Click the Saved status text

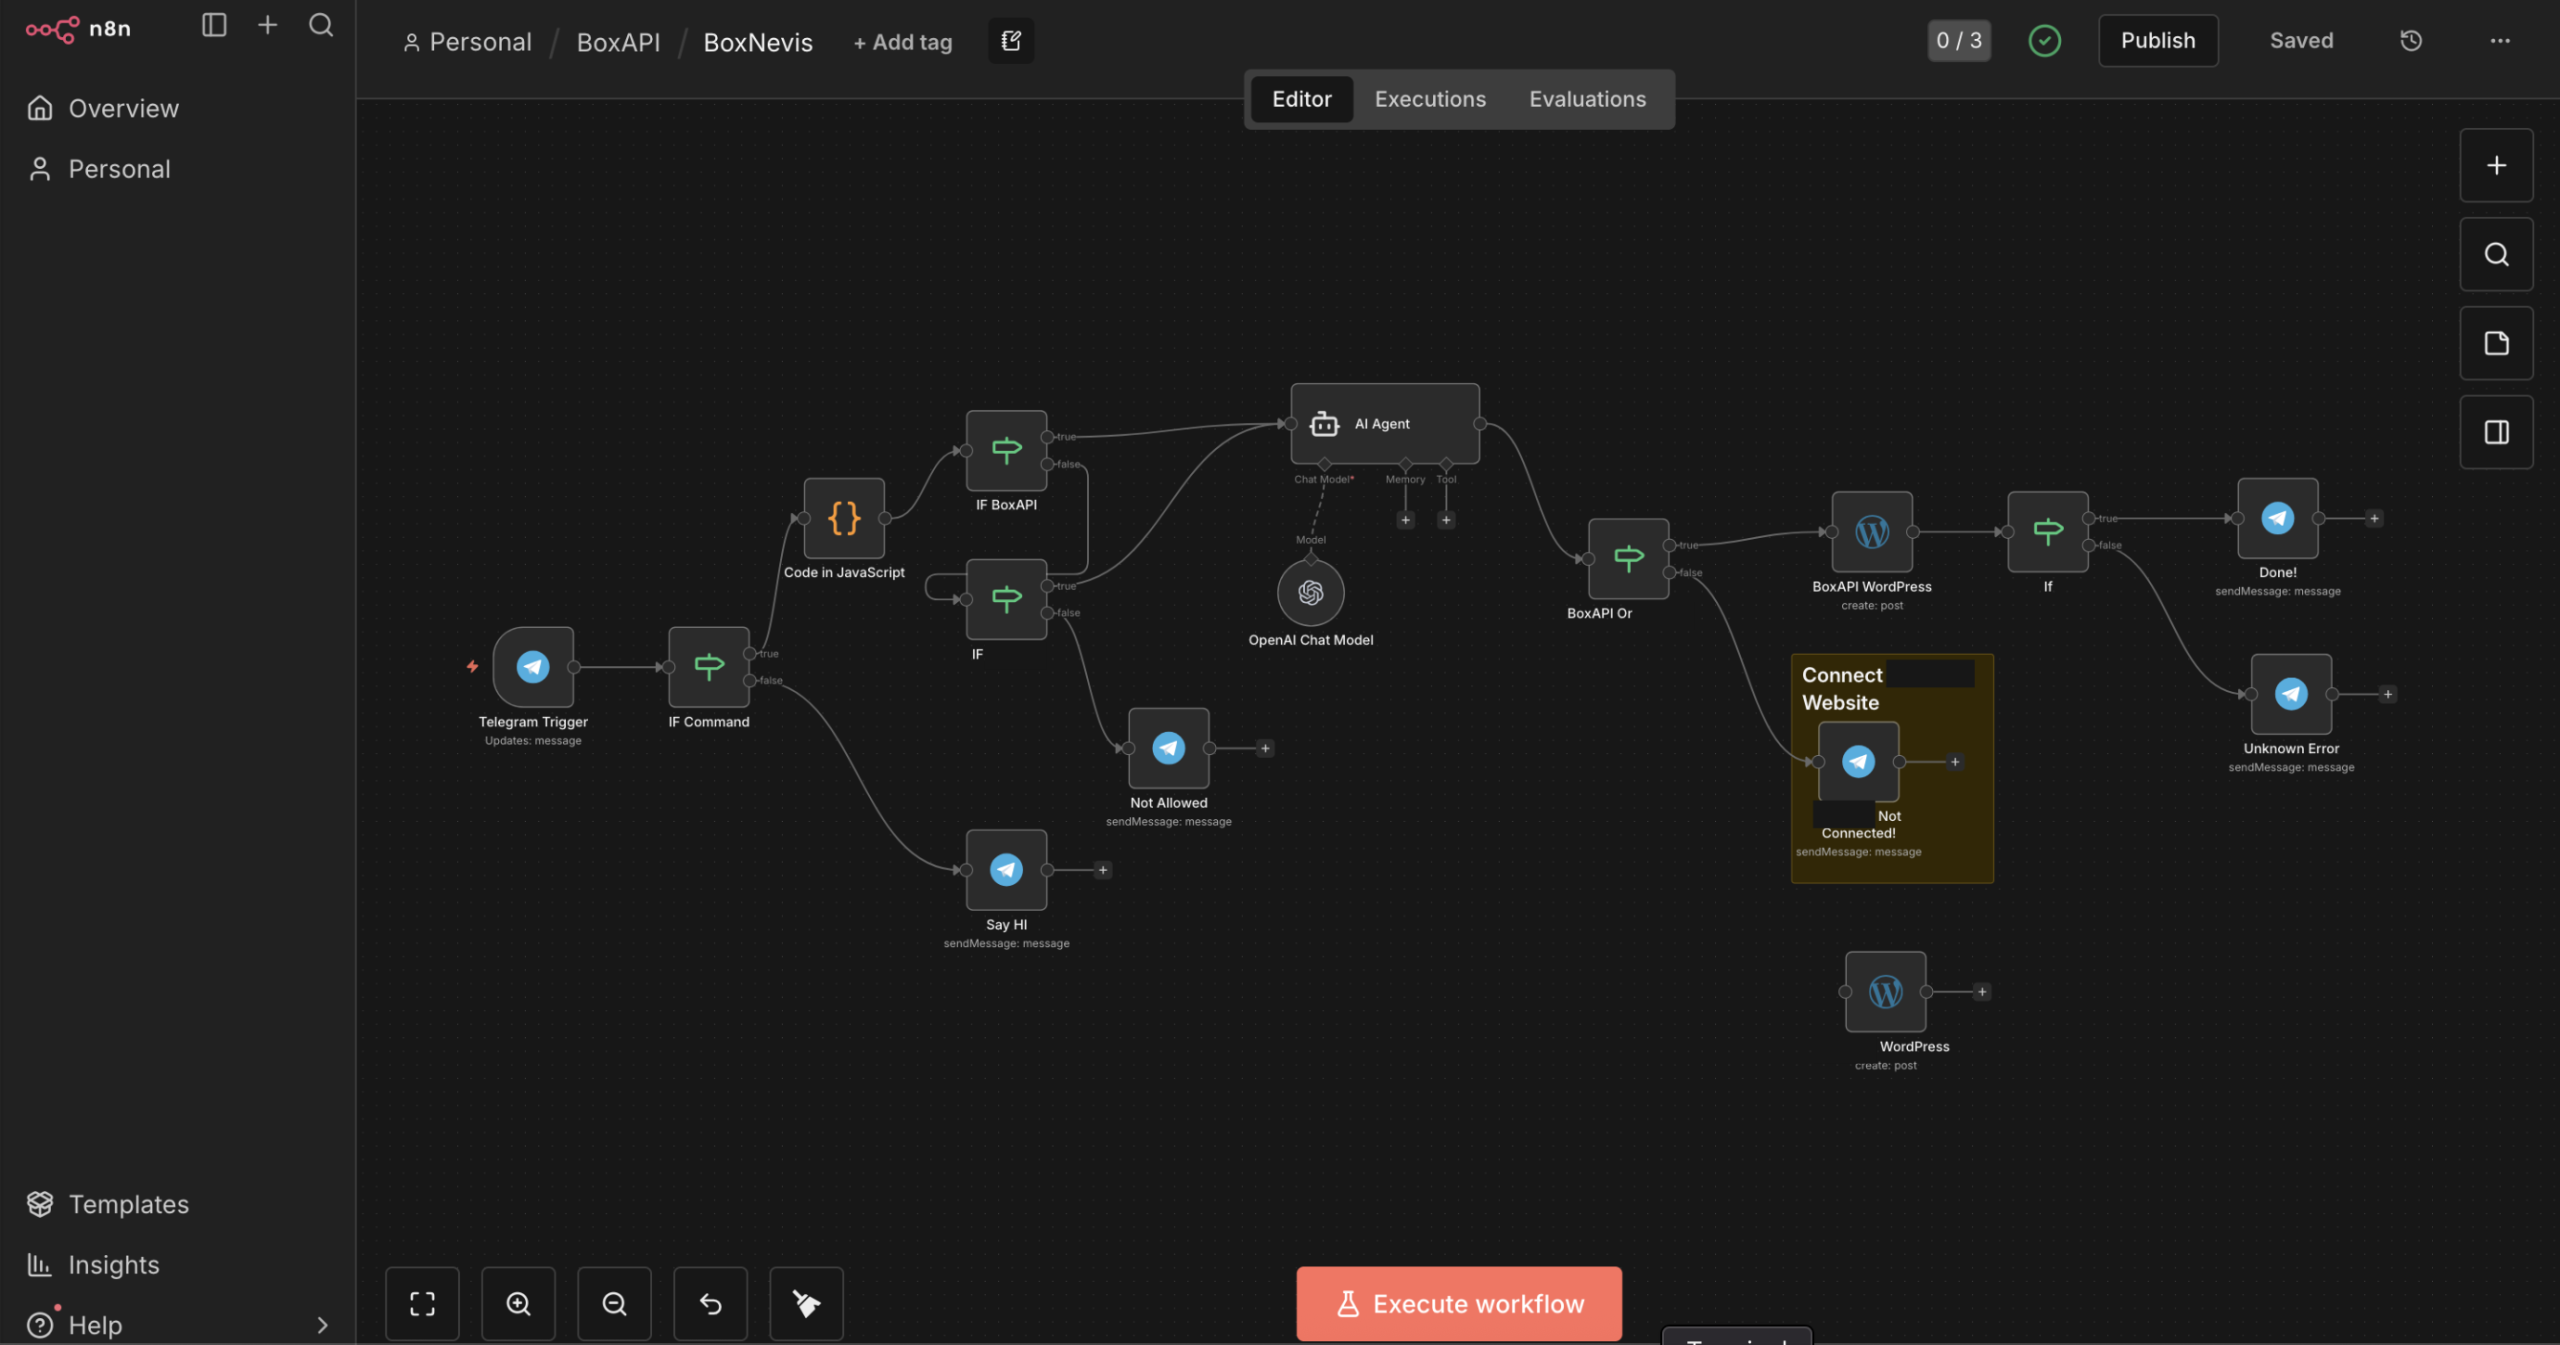pyautogui.click(x=2301, y=41)
